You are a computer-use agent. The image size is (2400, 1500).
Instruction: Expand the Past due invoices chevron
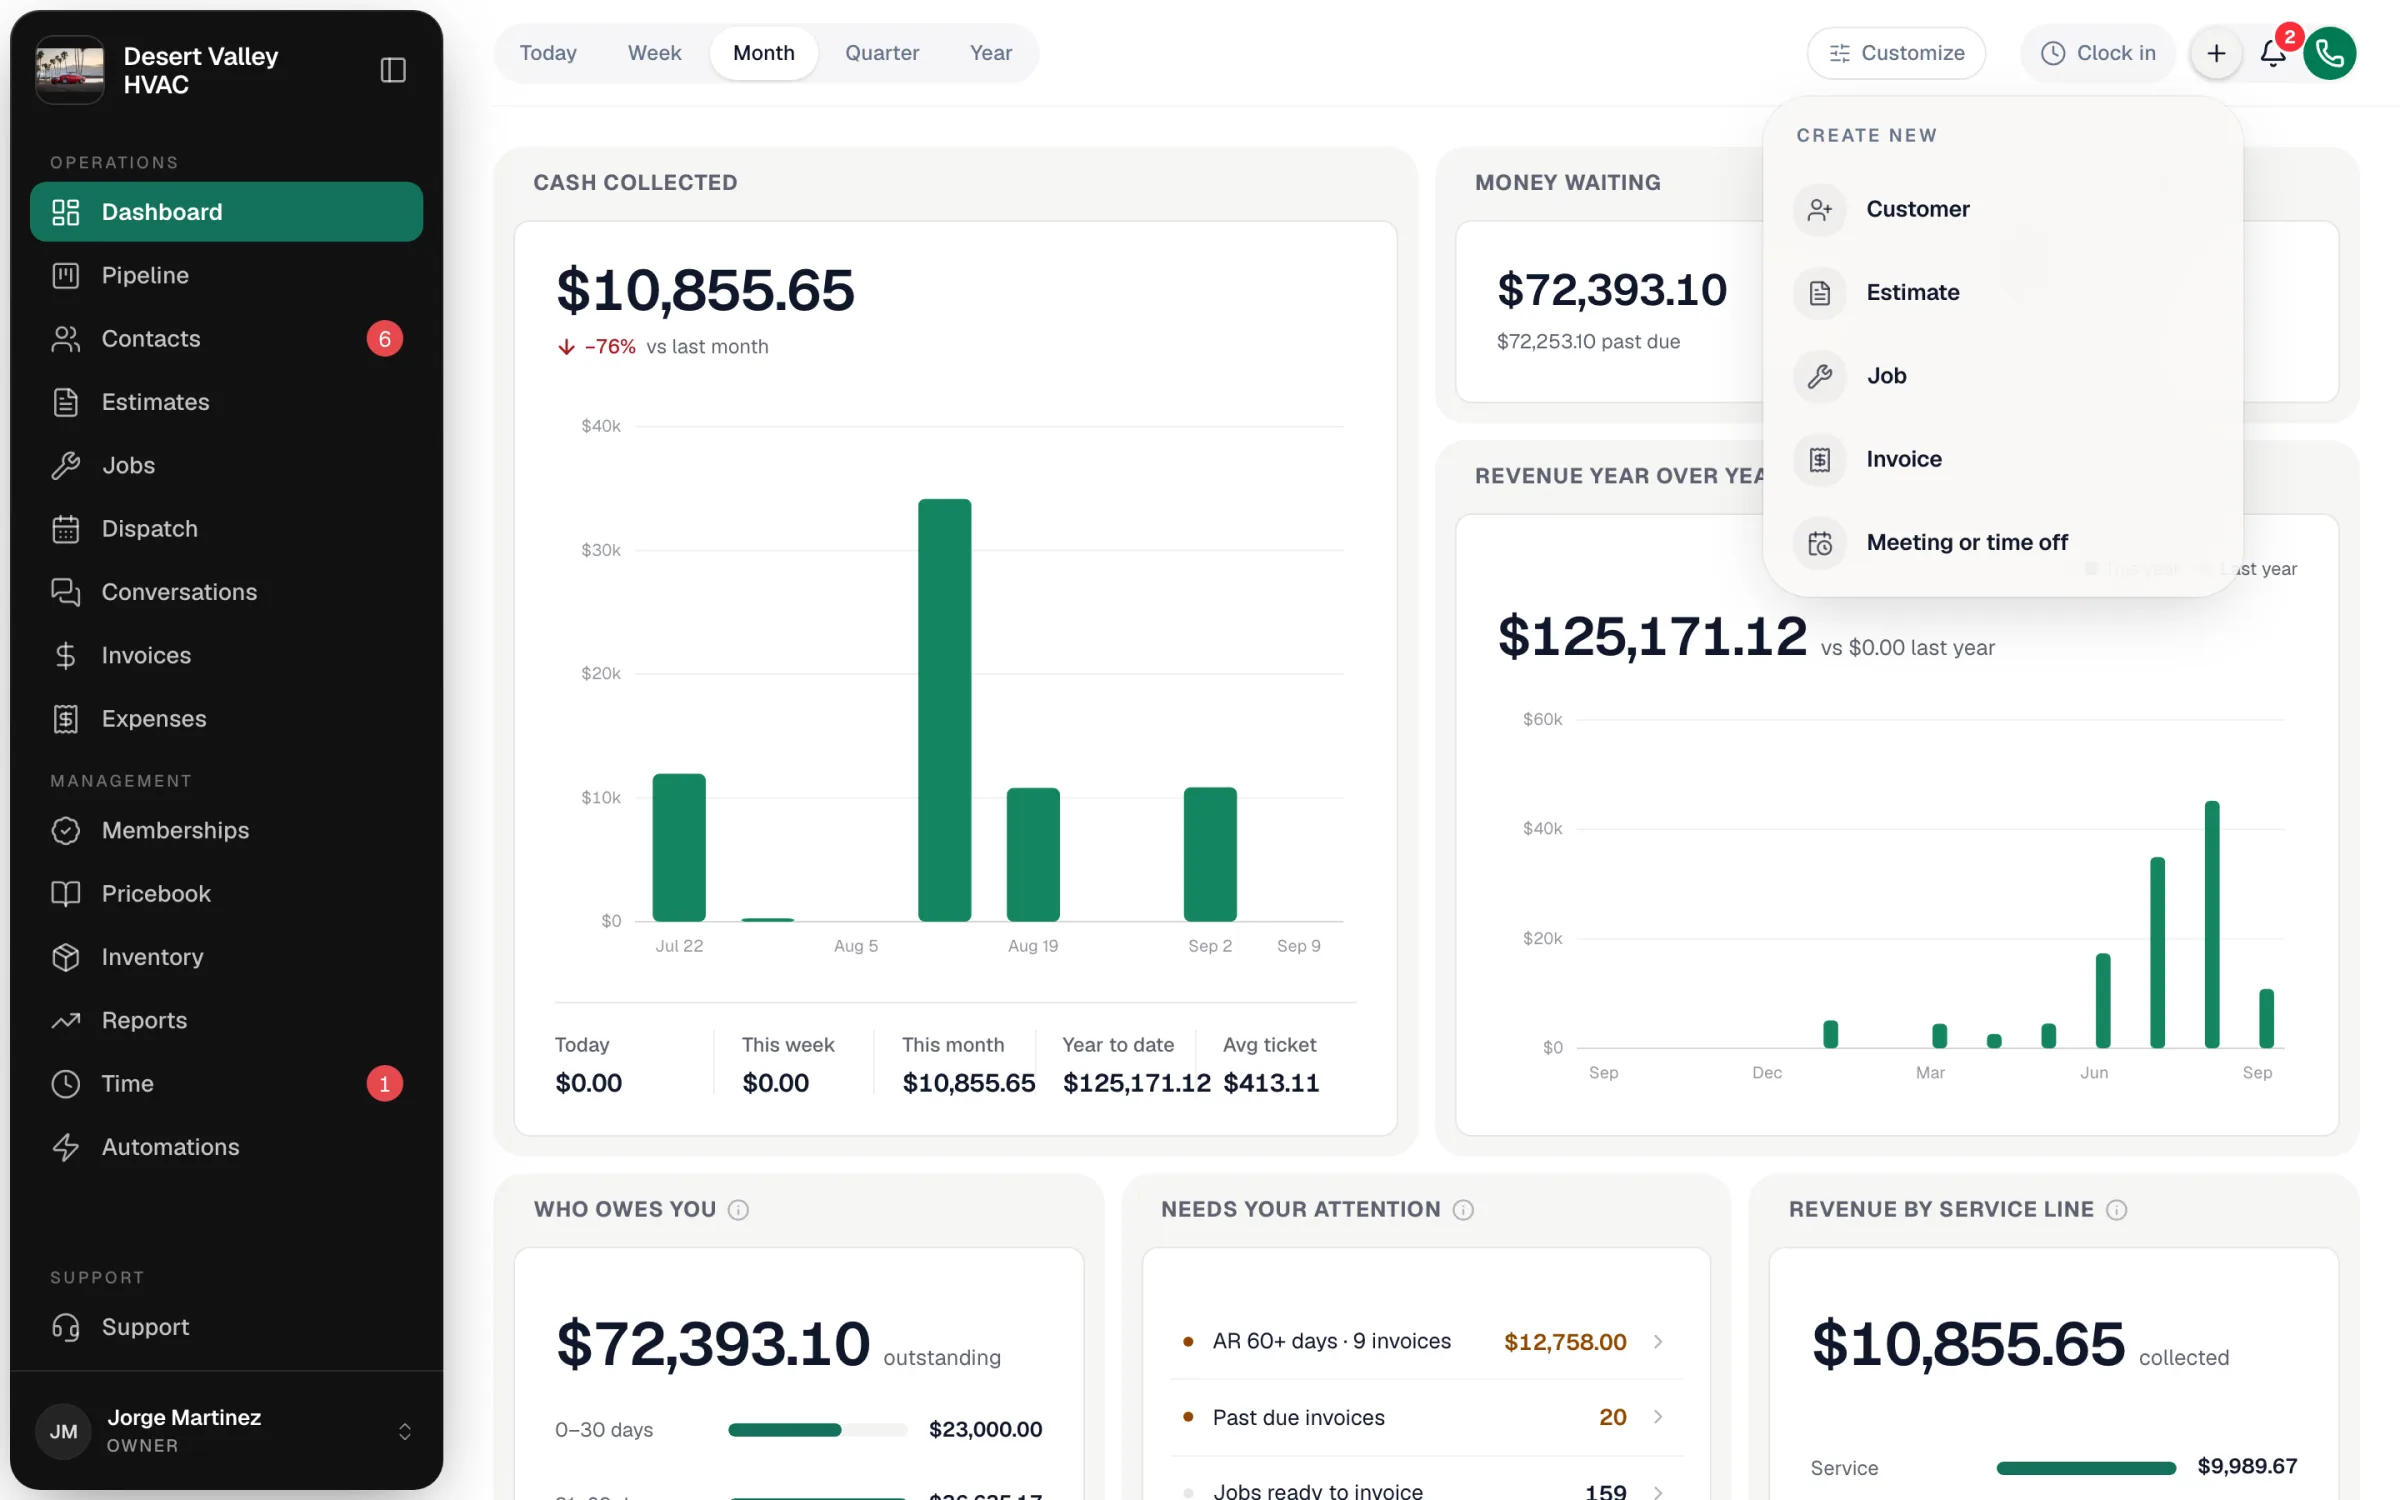pyautogui.click(x=1658, y=1417)
